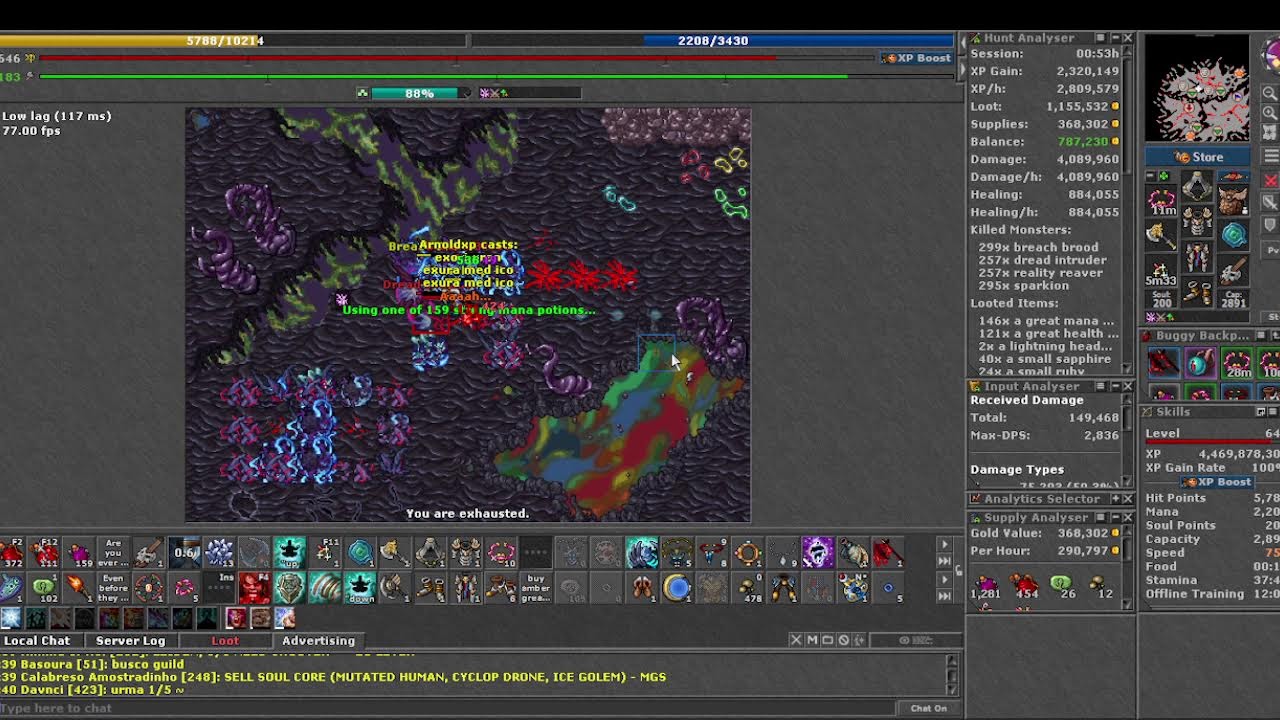The width and height of the screenshot is (1280, 720).
Task: Switch to Server Log tab
Action: tap(130, 640)
